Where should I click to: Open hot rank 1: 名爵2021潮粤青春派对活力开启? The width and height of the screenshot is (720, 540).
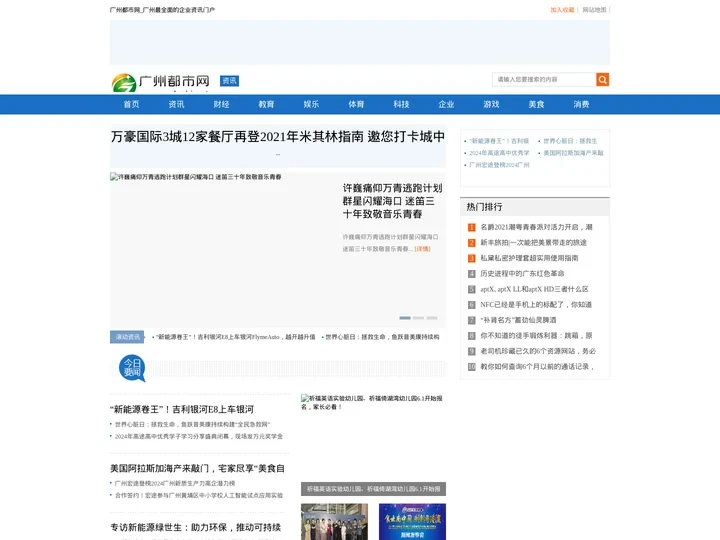coord(536,227)
